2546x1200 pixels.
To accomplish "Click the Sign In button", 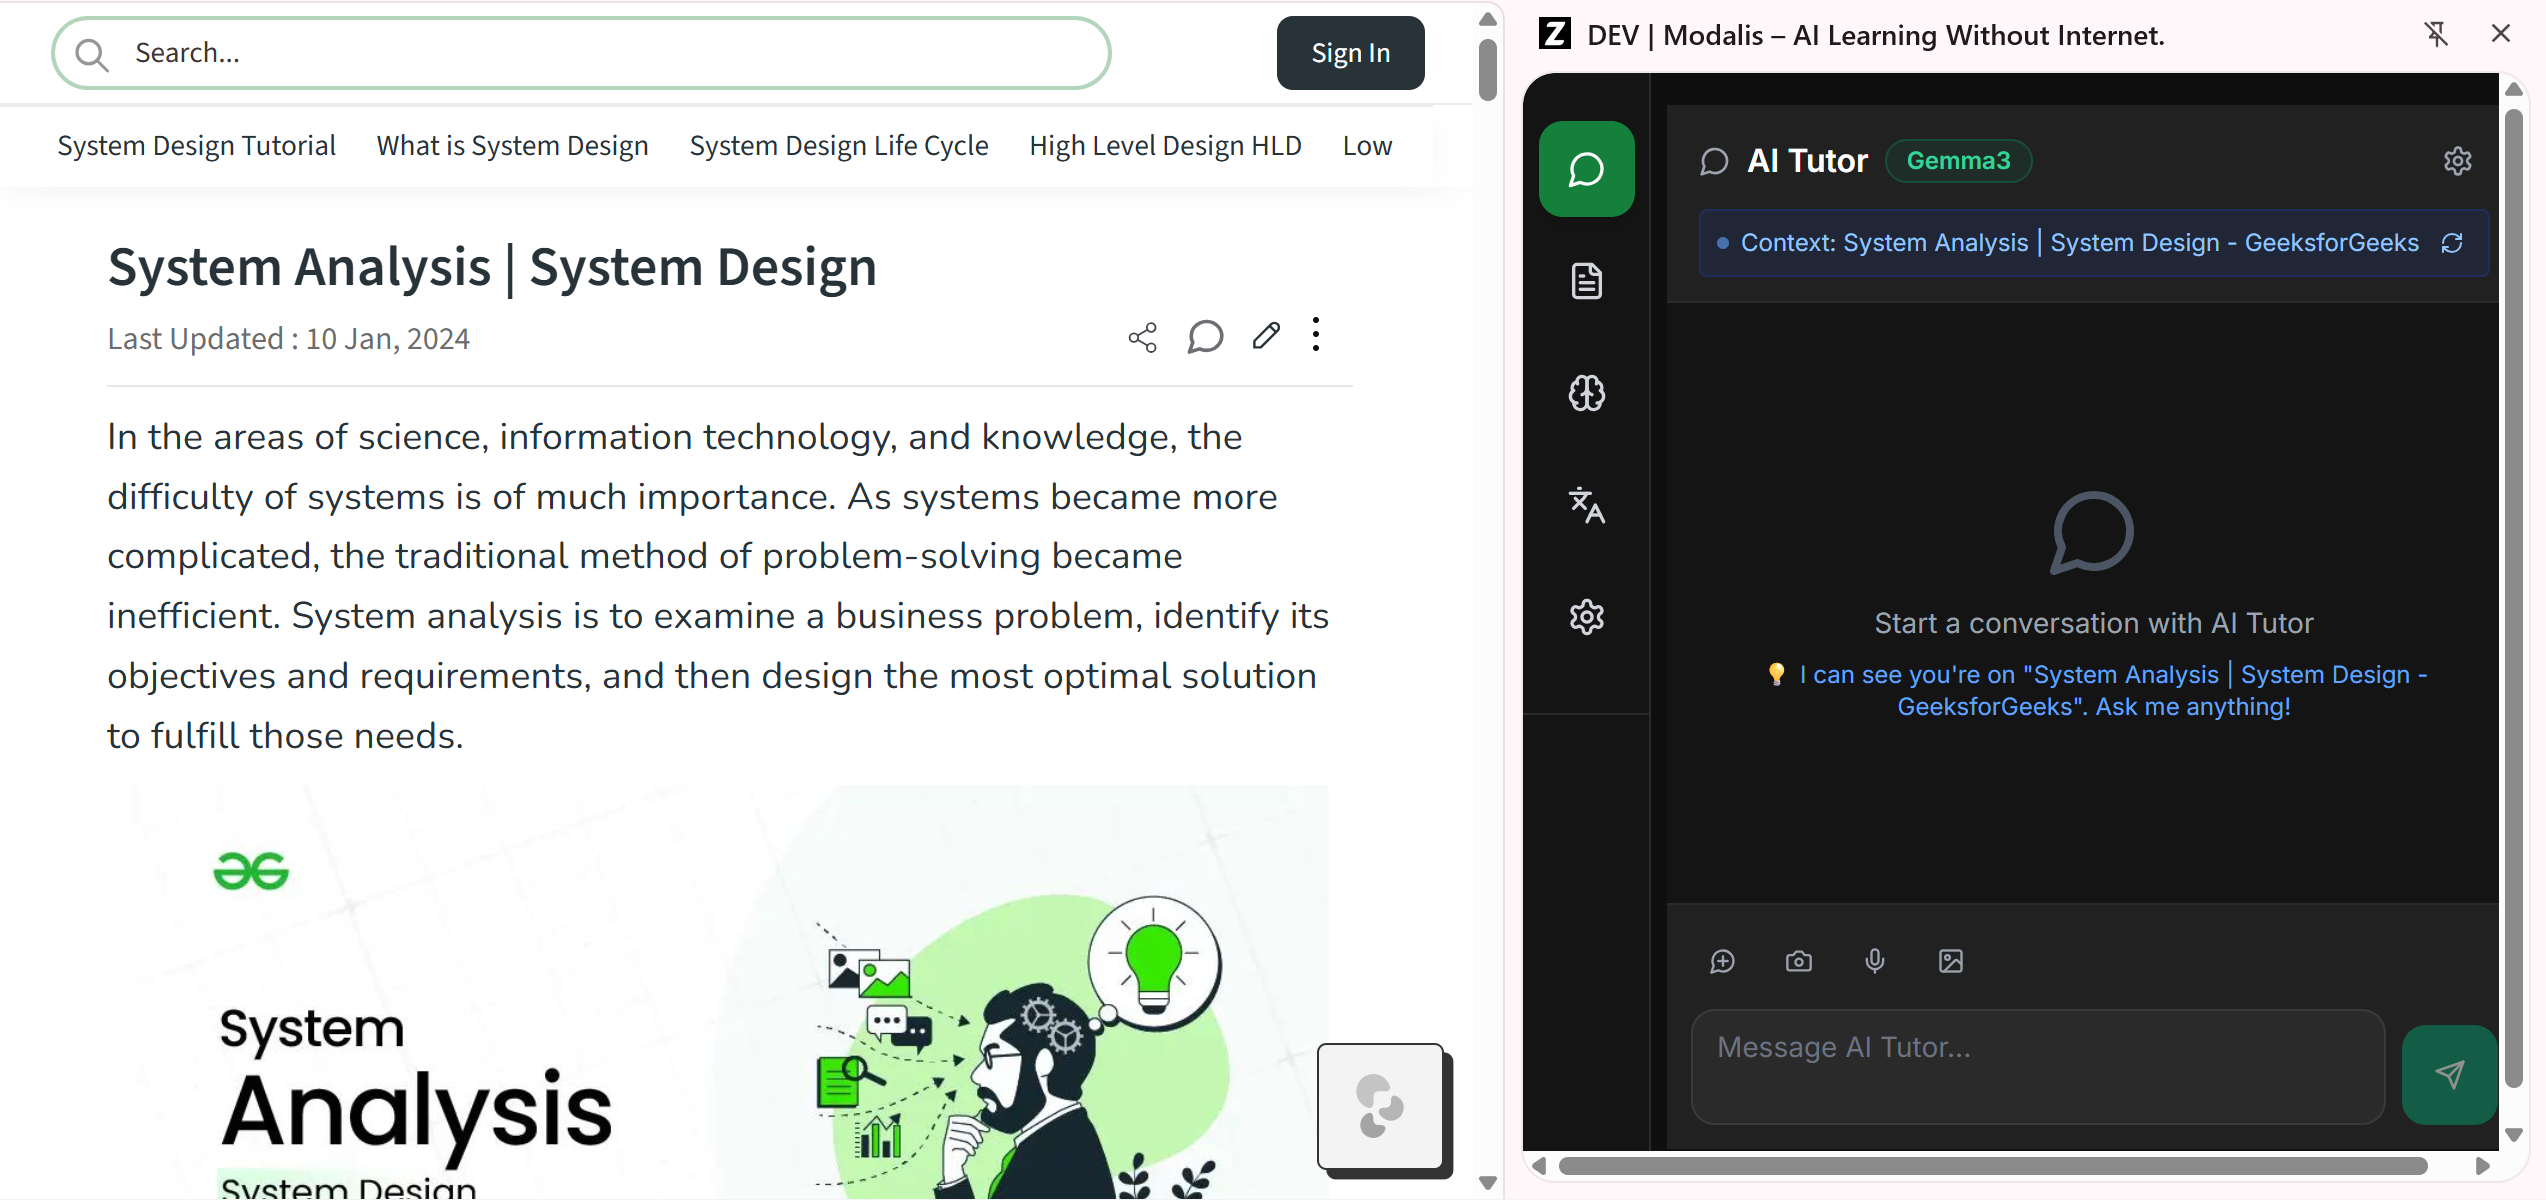I will point(1350,53).
